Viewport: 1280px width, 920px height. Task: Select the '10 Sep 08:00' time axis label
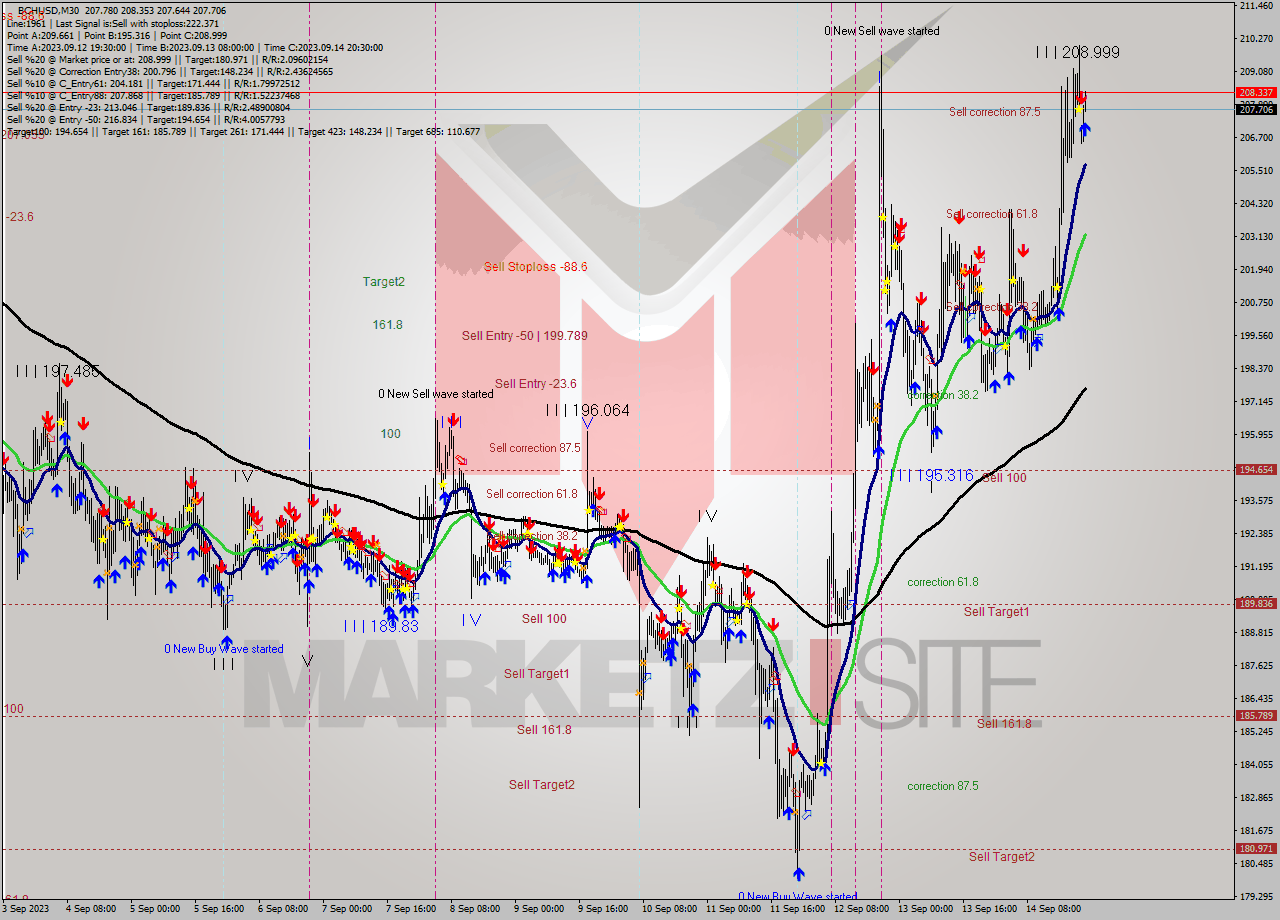669,909
